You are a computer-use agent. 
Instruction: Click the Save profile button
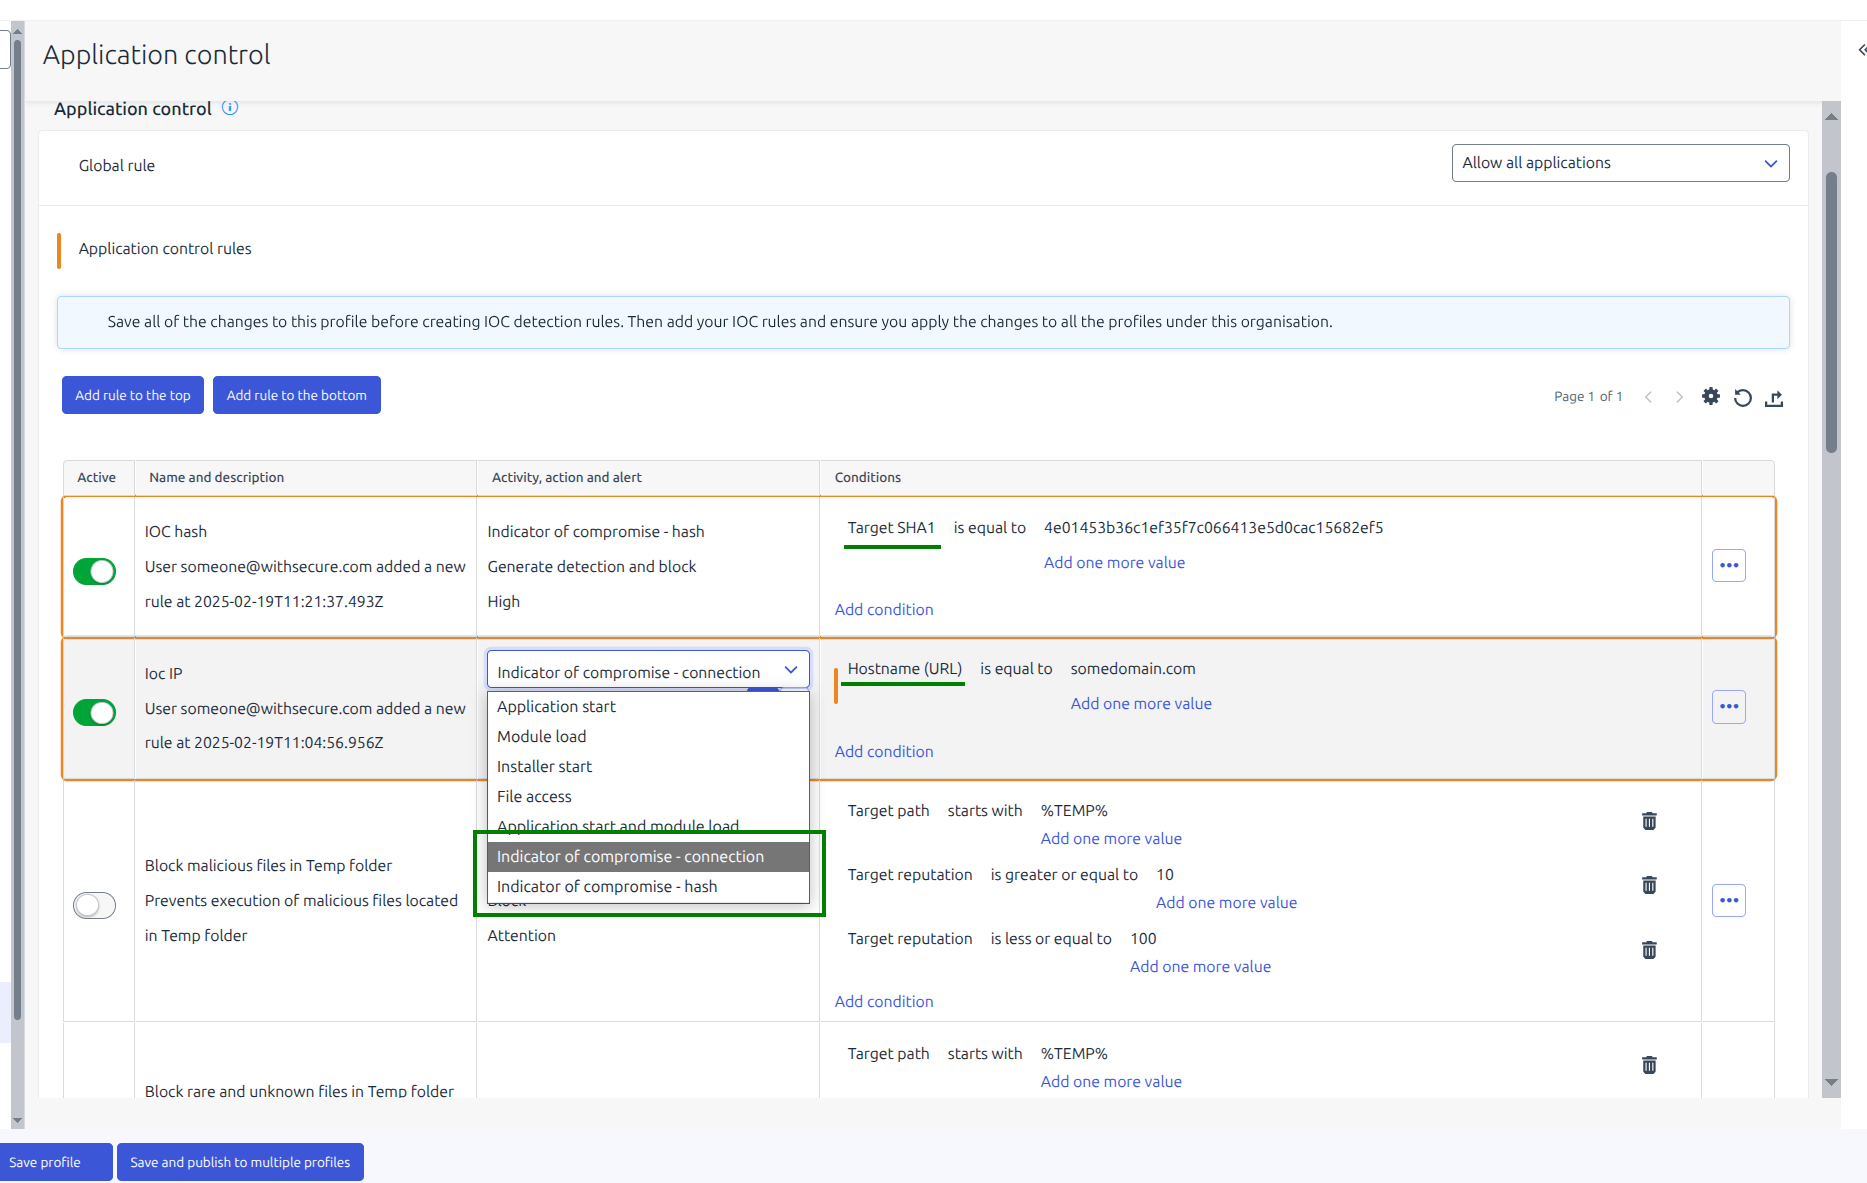coord(55,1162)
